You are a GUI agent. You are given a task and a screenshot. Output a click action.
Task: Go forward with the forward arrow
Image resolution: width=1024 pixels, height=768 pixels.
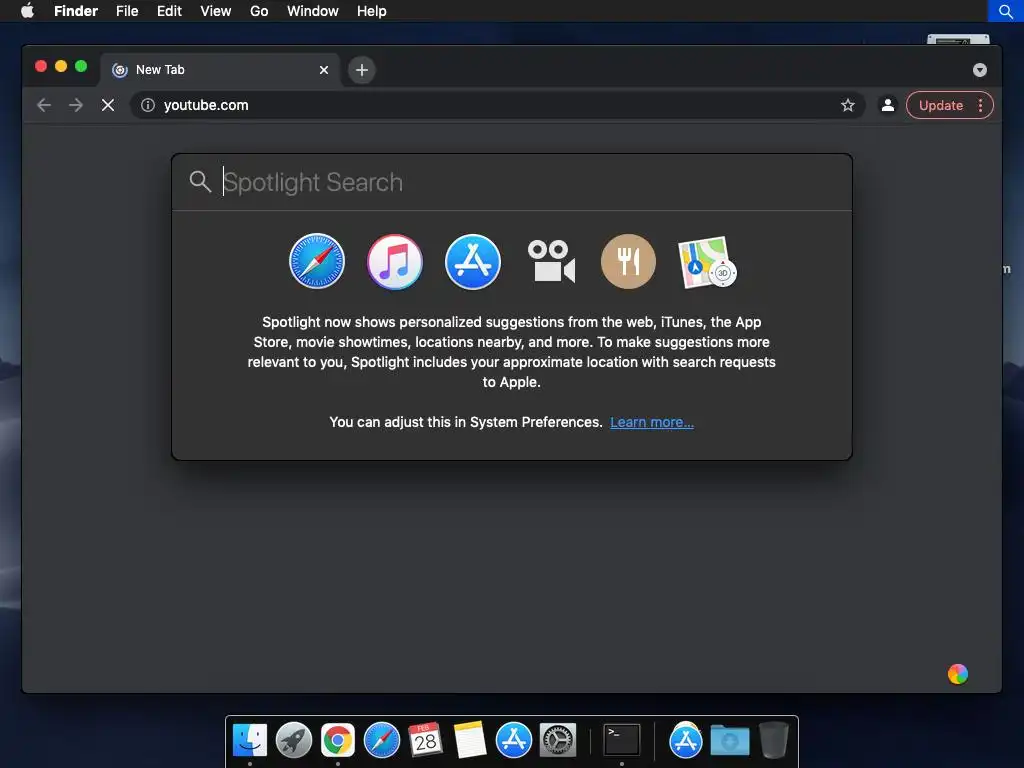[x=76, y=105]
